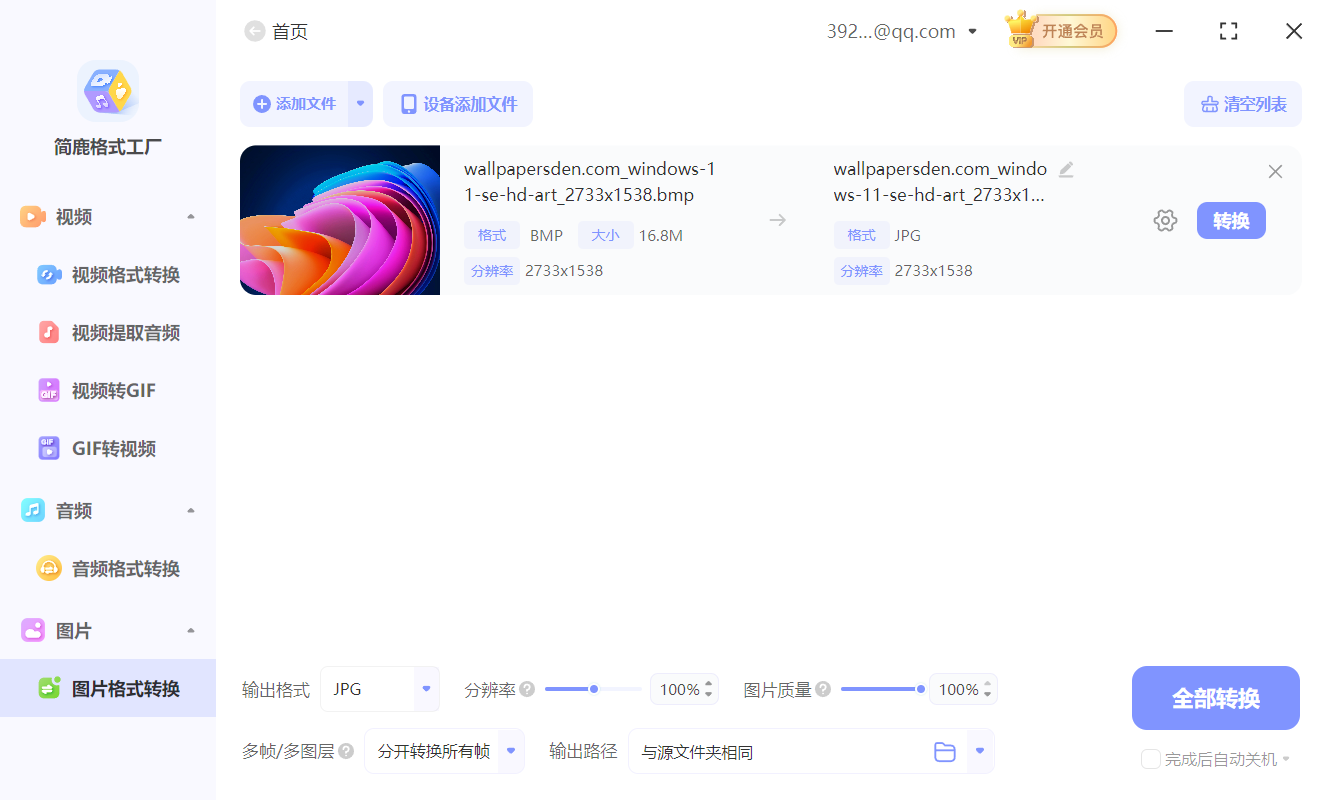Open conversion settings gear for the wallpaper file
This screenshot has width=1326, height=800.
1165,220
